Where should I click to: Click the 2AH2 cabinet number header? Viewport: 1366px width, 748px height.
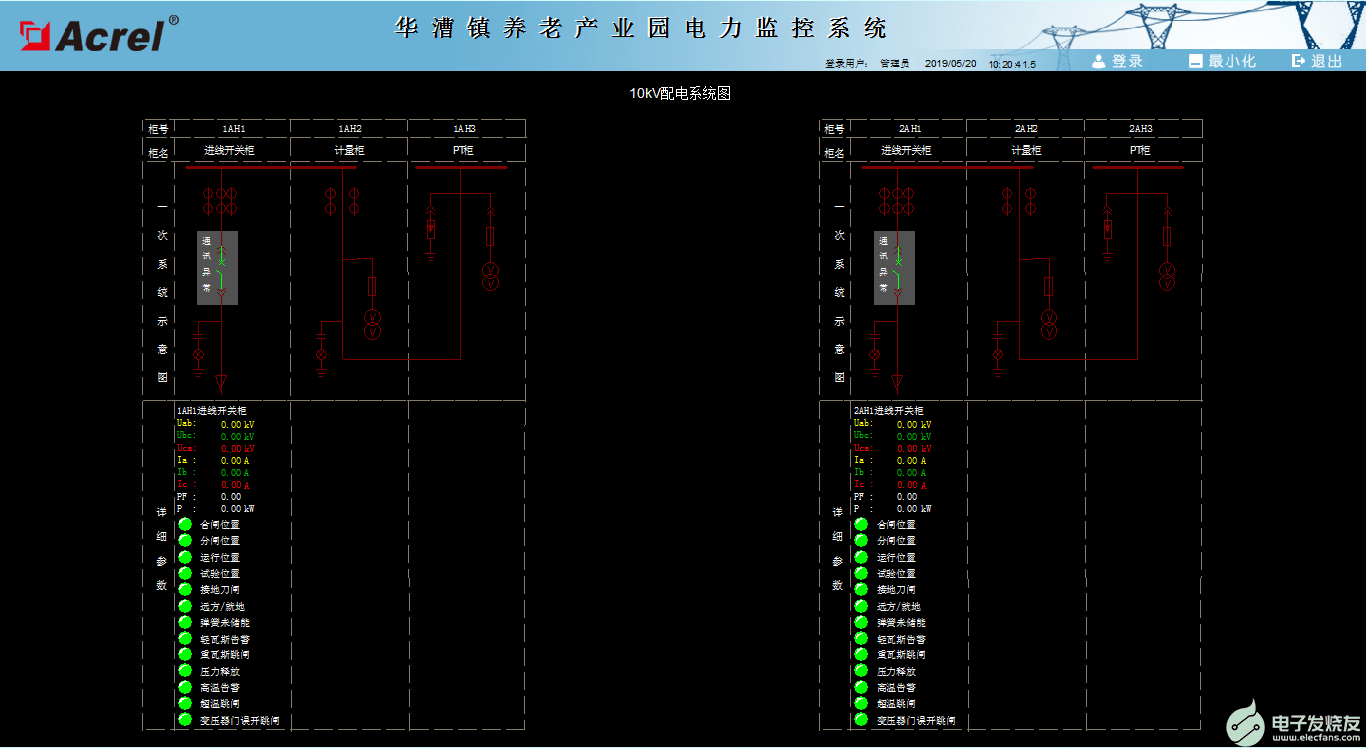click(1026, 129)
